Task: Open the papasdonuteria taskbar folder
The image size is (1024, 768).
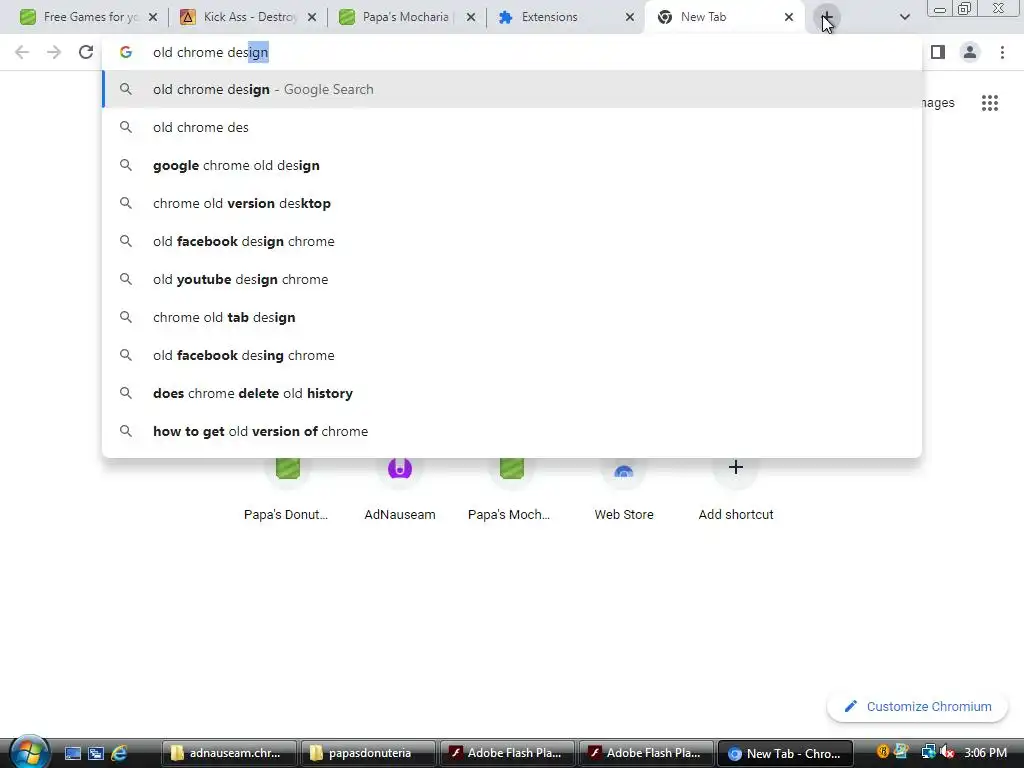Action: (x=368, y=753)
